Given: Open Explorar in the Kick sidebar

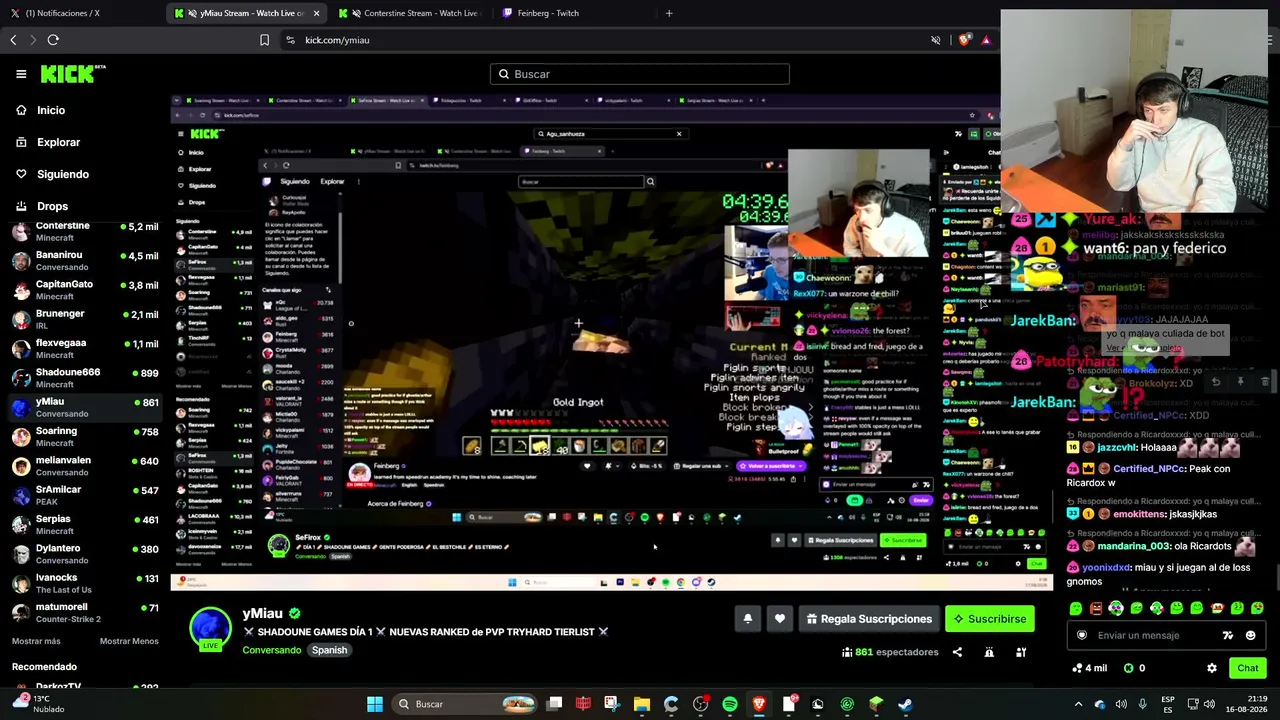Looking at the screenshot, I should coord(58,142).
